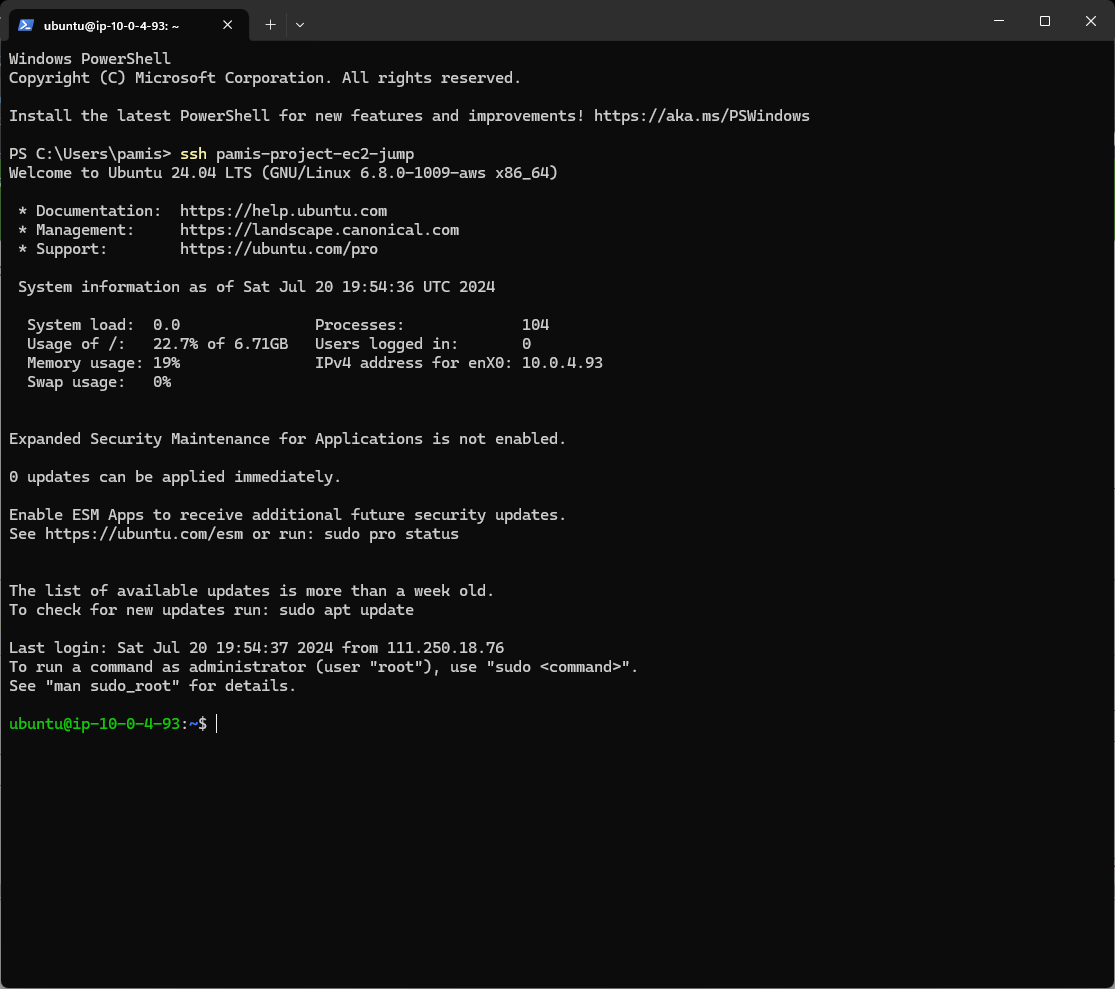Click the 'sudo apt update' command text
Viewport: 1115px width, 989px height.
point(346,610)
